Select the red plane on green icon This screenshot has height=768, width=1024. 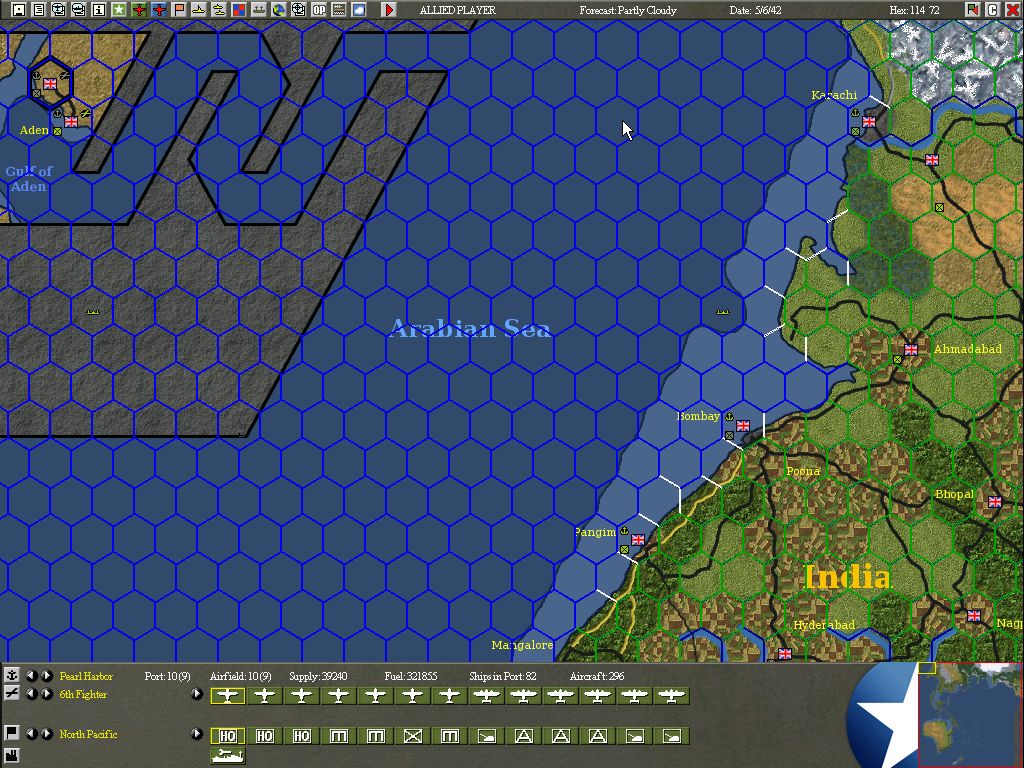point(139,10)
